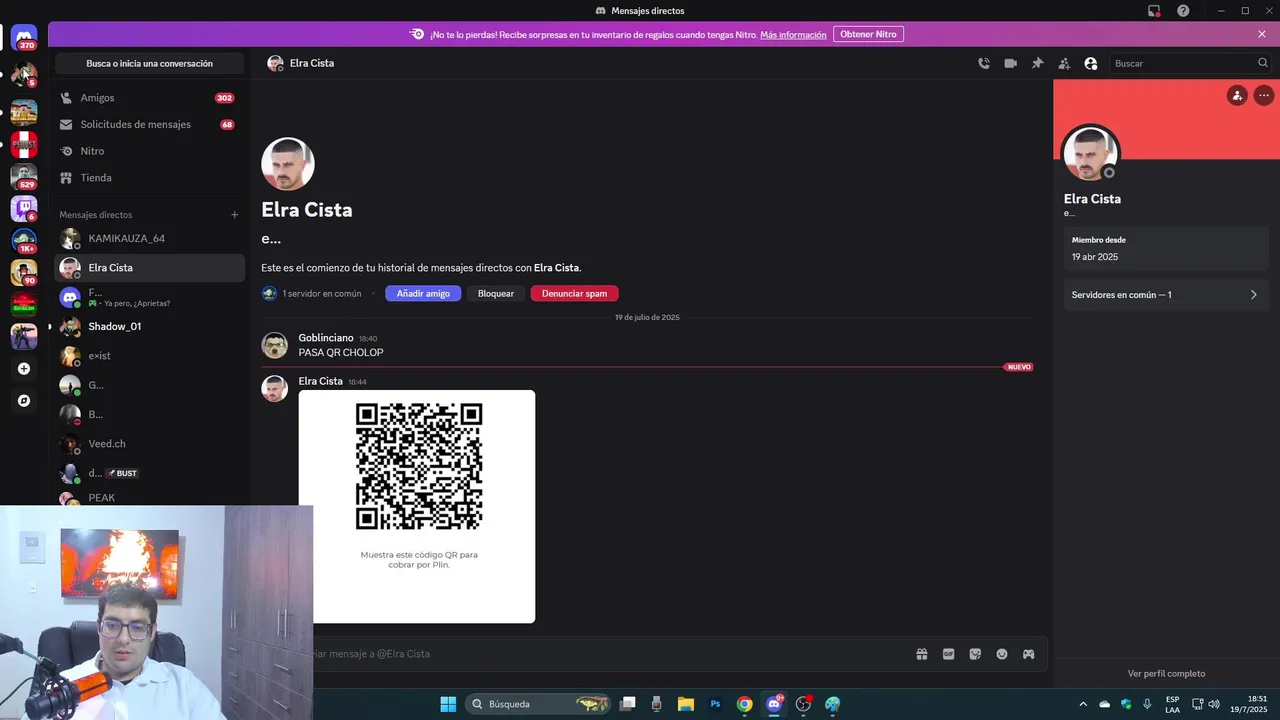Open Chrome from taskbar
The image size is (1280, 720).
coord(744,704)
